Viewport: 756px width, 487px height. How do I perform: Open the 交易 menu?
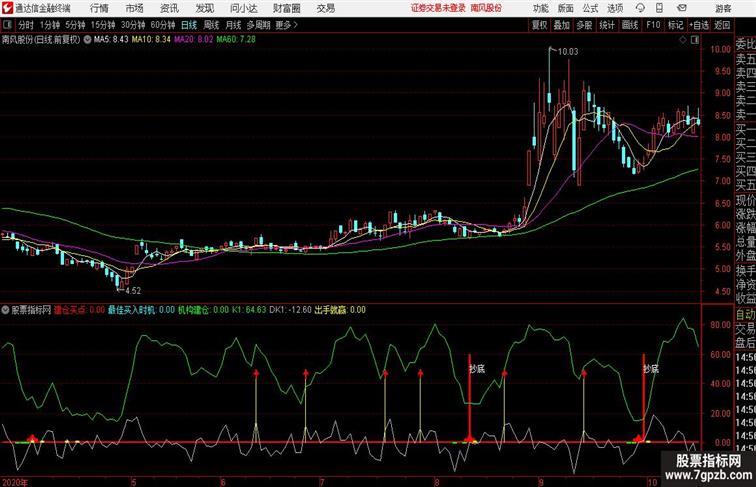click(x=325, y=8)
